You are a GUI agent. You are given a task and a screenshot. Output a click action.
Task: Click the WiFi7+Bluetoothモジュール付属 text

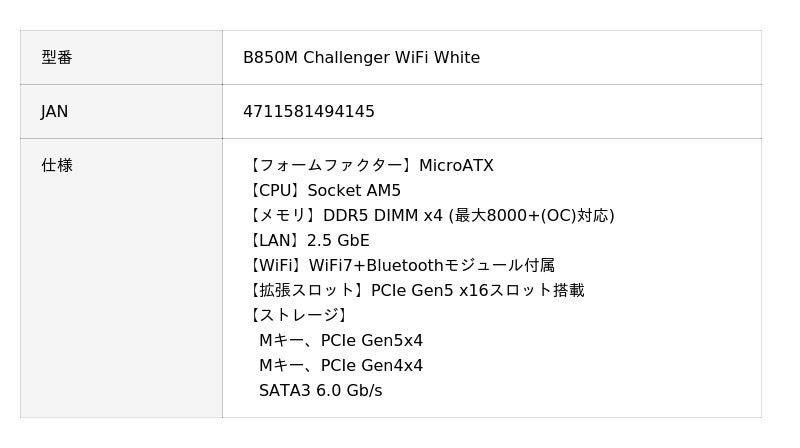coord(431,266)
